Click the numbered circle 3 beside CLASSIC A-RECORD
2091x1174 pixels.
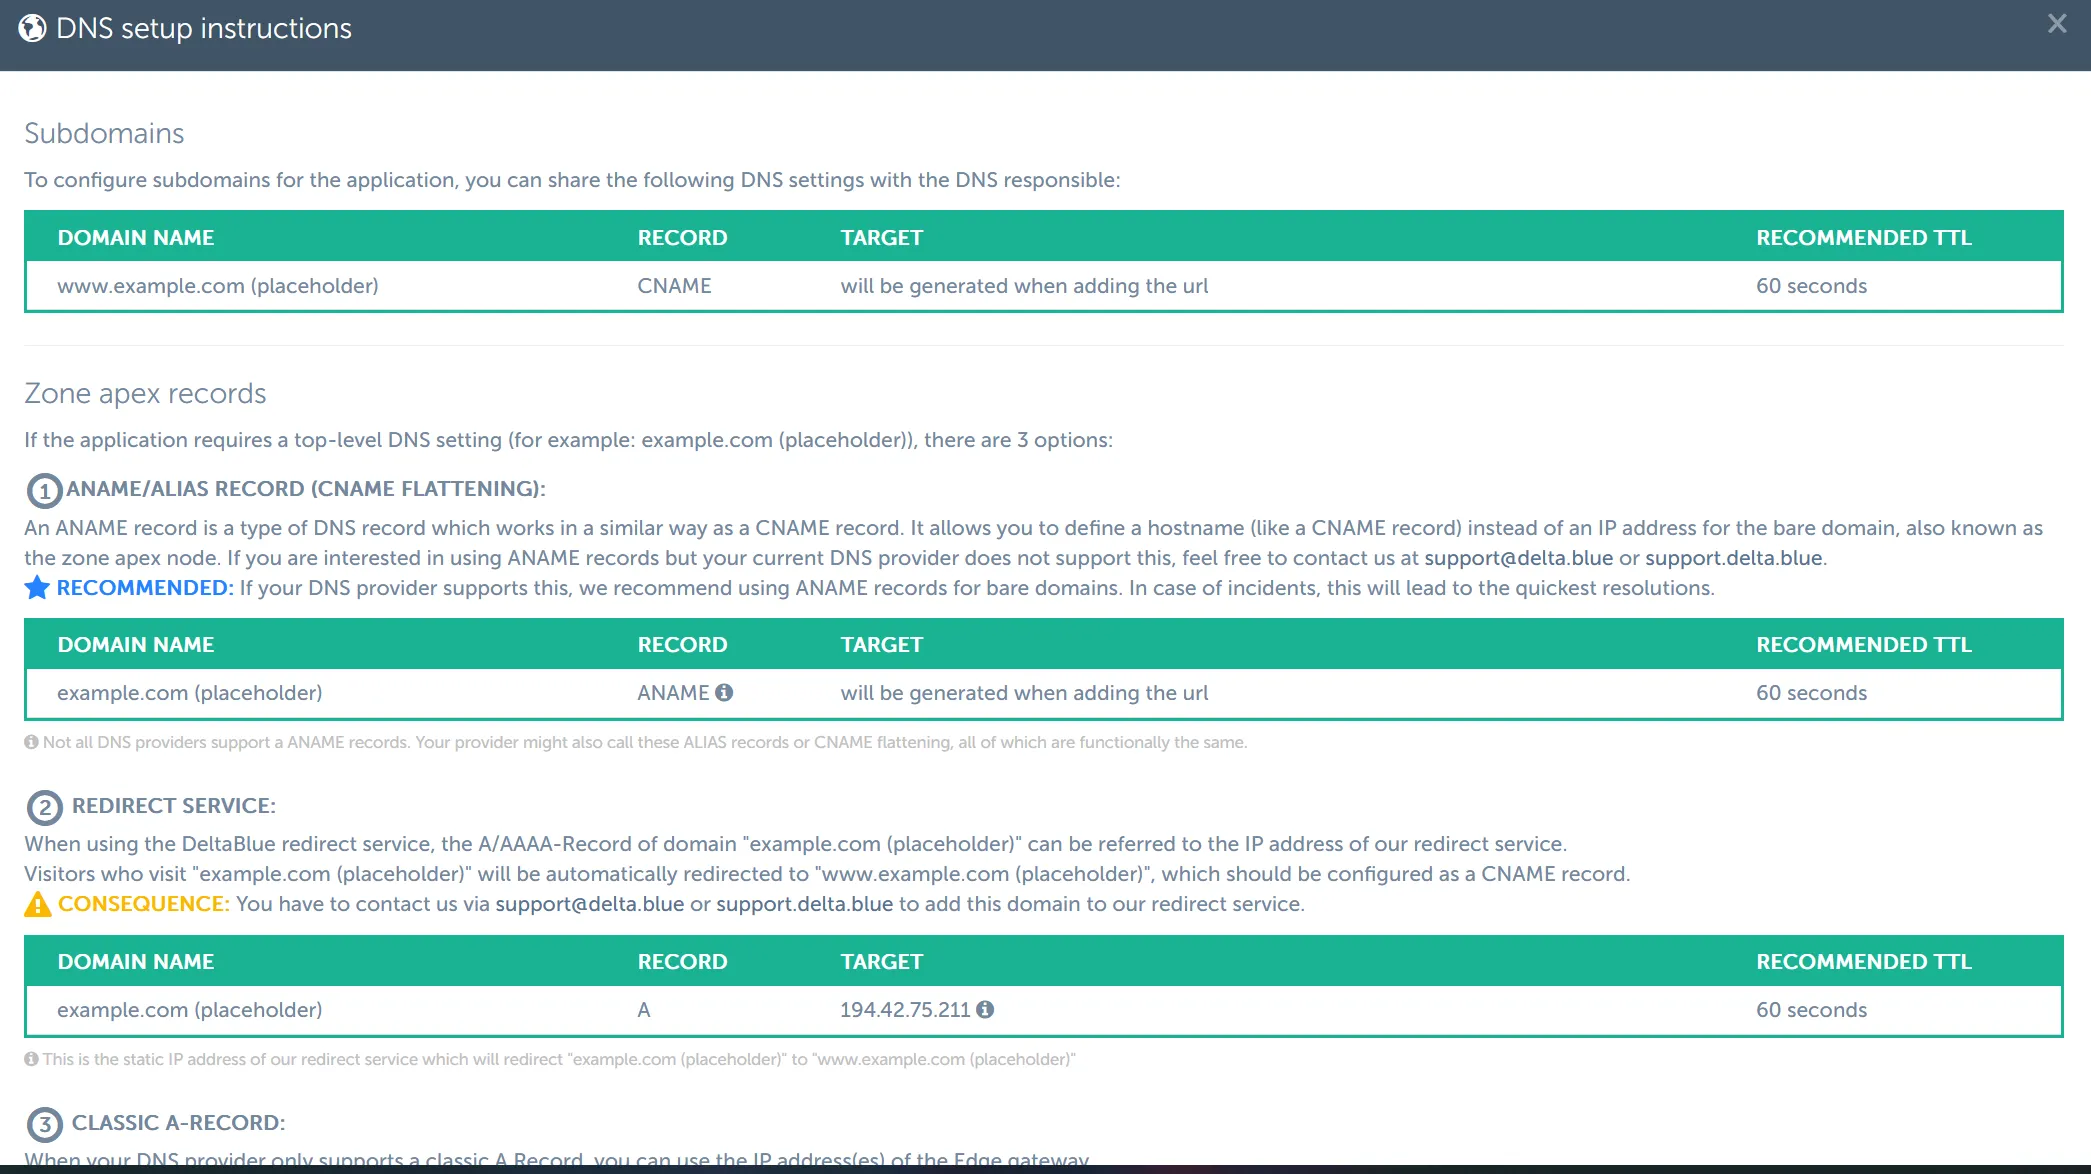click(x=42, y=1123)
